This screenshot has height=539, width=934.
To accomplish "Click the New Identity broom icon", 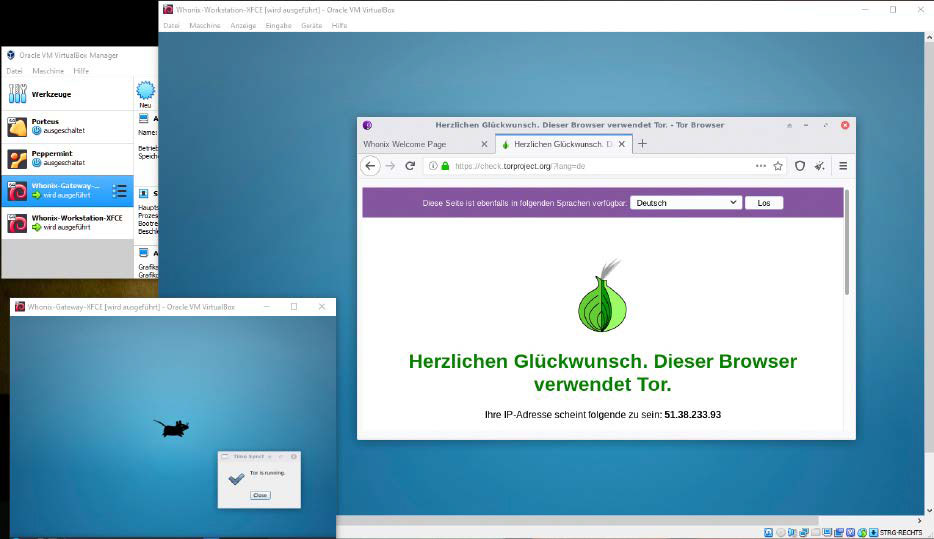I will pos(820,166).
